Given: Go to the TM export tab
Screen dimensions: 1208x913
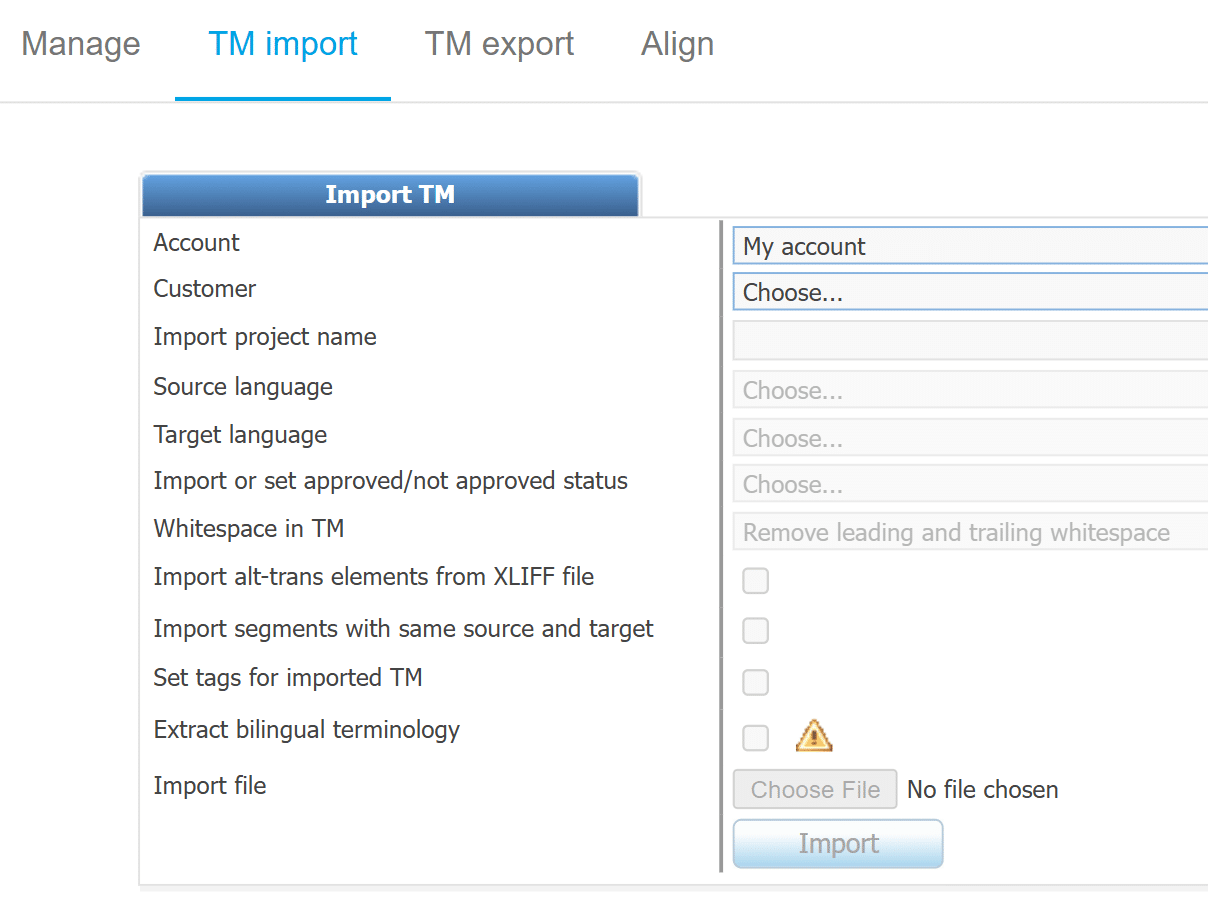Looking at the screenshot, I should [x=499, y=44].
